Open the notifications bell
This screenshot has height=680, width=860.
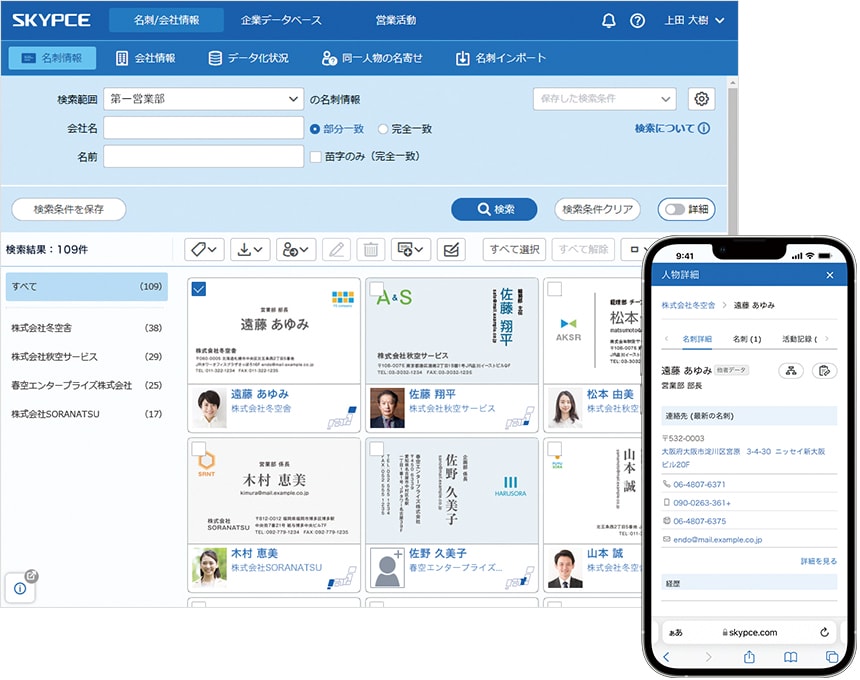608,21
